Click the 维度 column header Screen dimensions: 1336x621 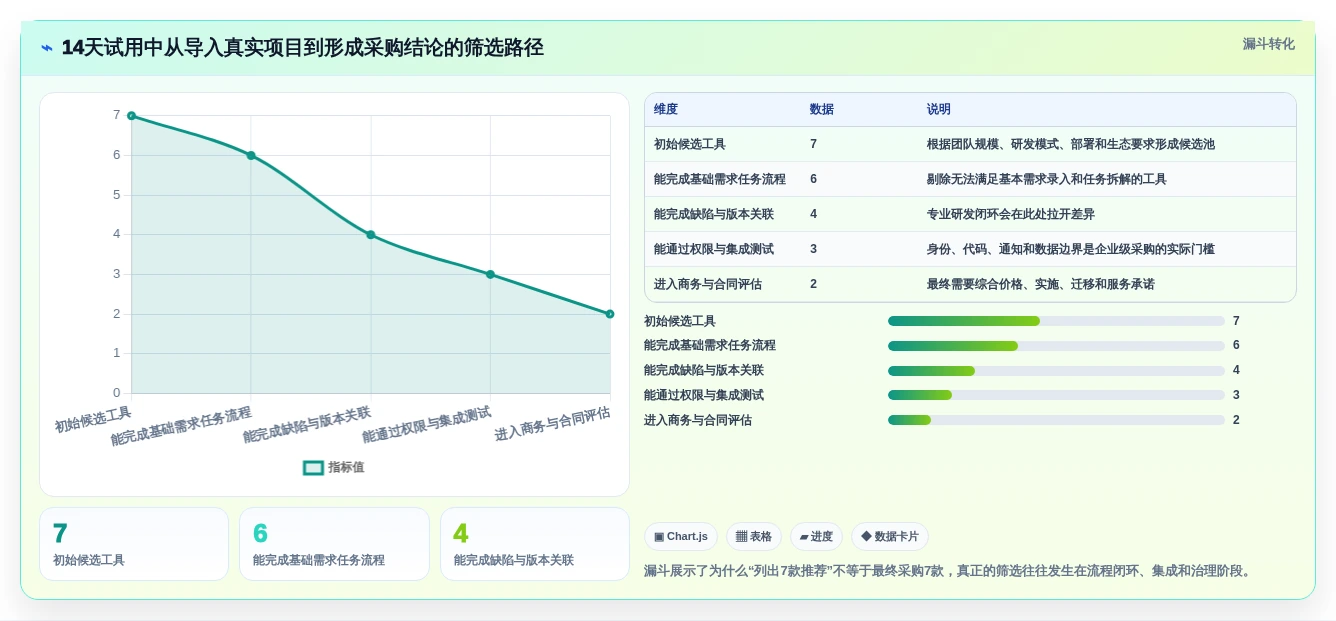pos(666,109)
